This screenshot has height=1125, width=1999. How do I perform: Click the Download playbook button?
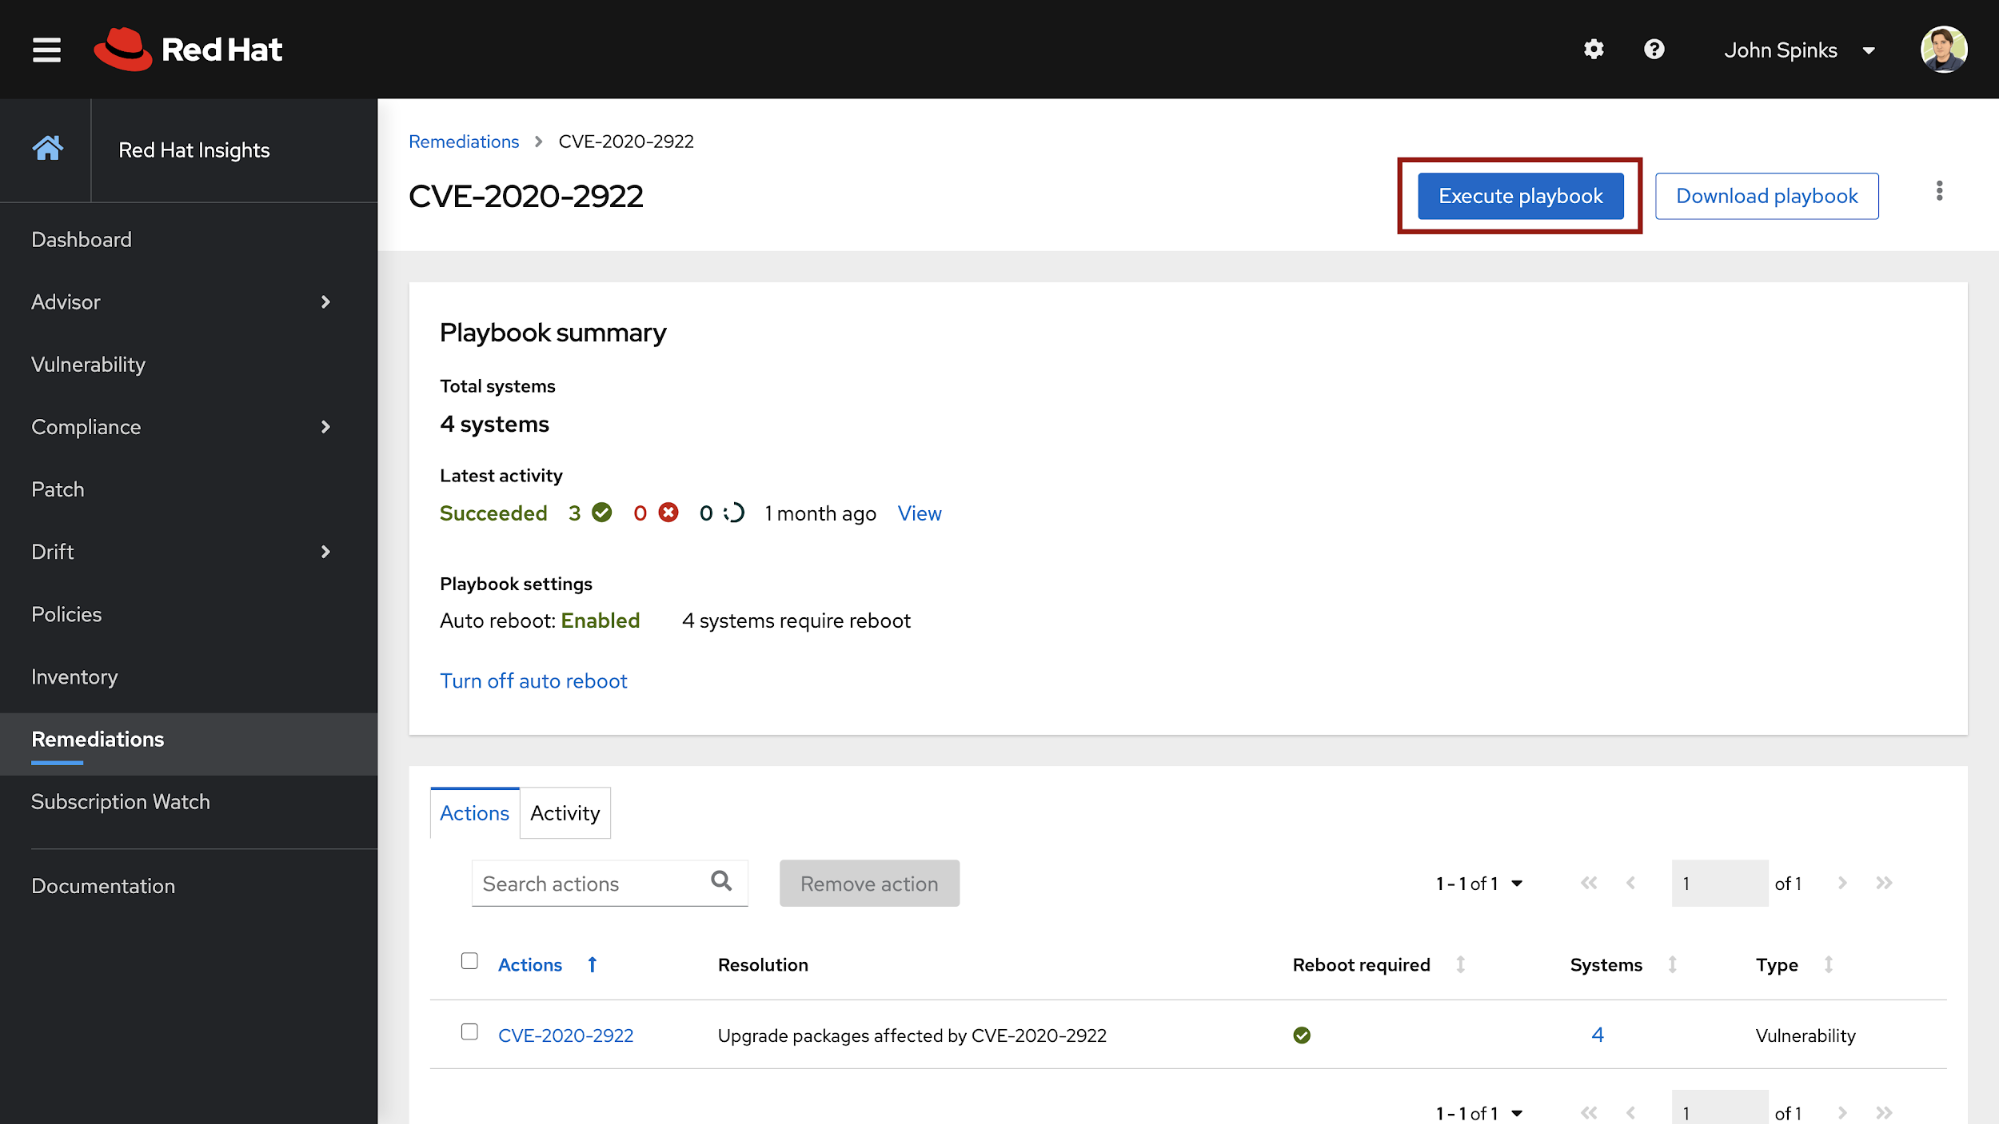point(1767,195)
